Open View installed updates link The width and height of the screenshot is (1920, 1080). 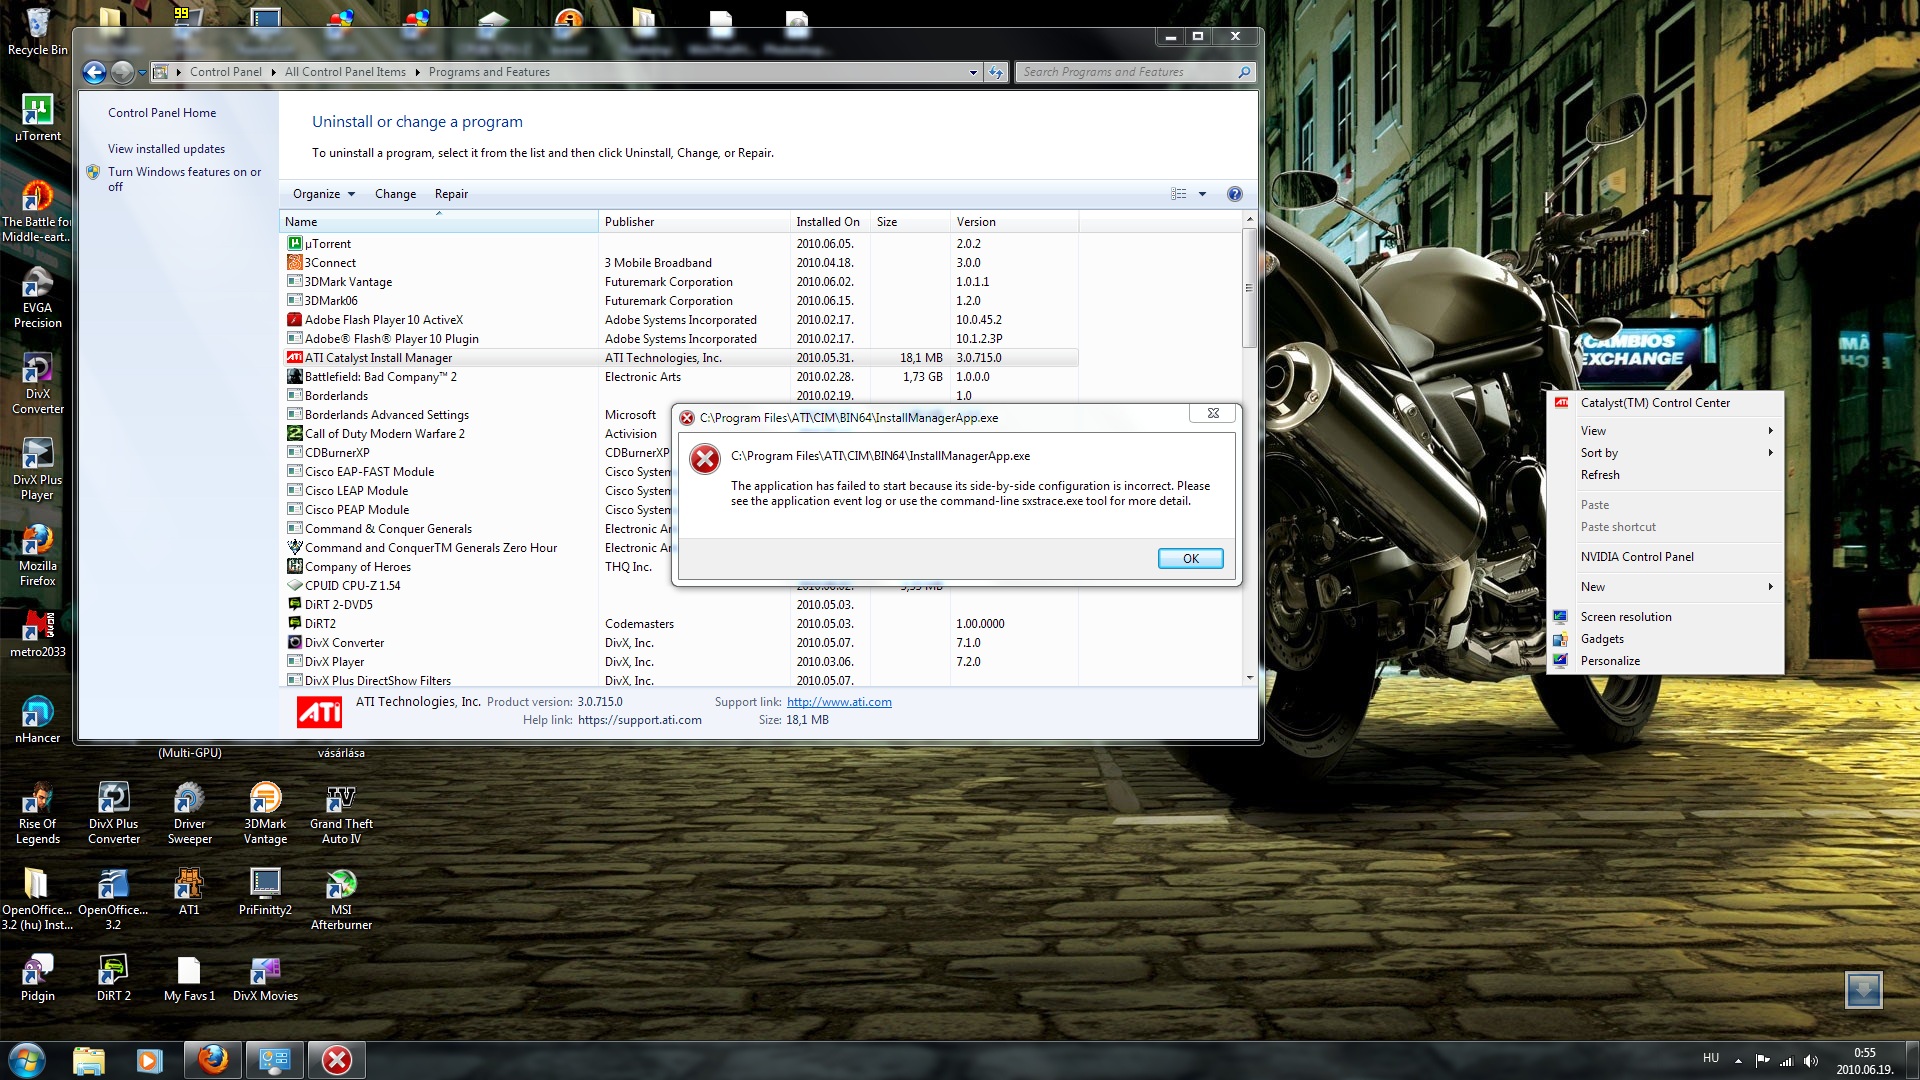pos(166,149)
